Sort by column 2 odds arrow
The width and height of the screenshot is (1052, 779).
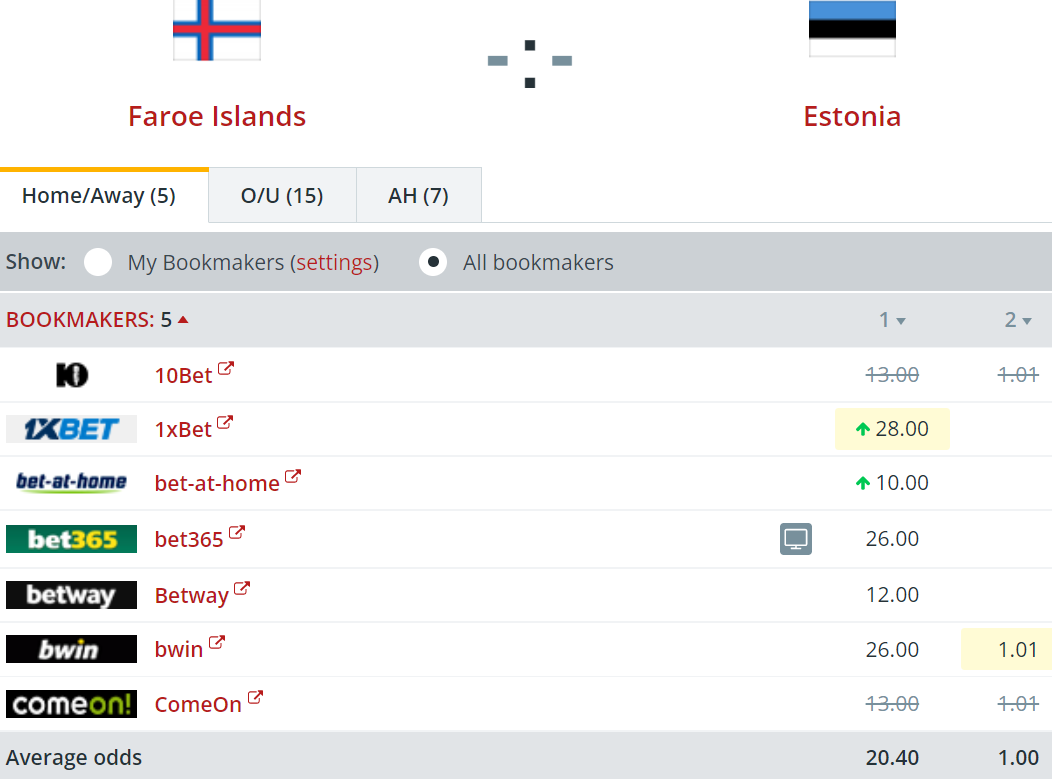coord(1027,321)
